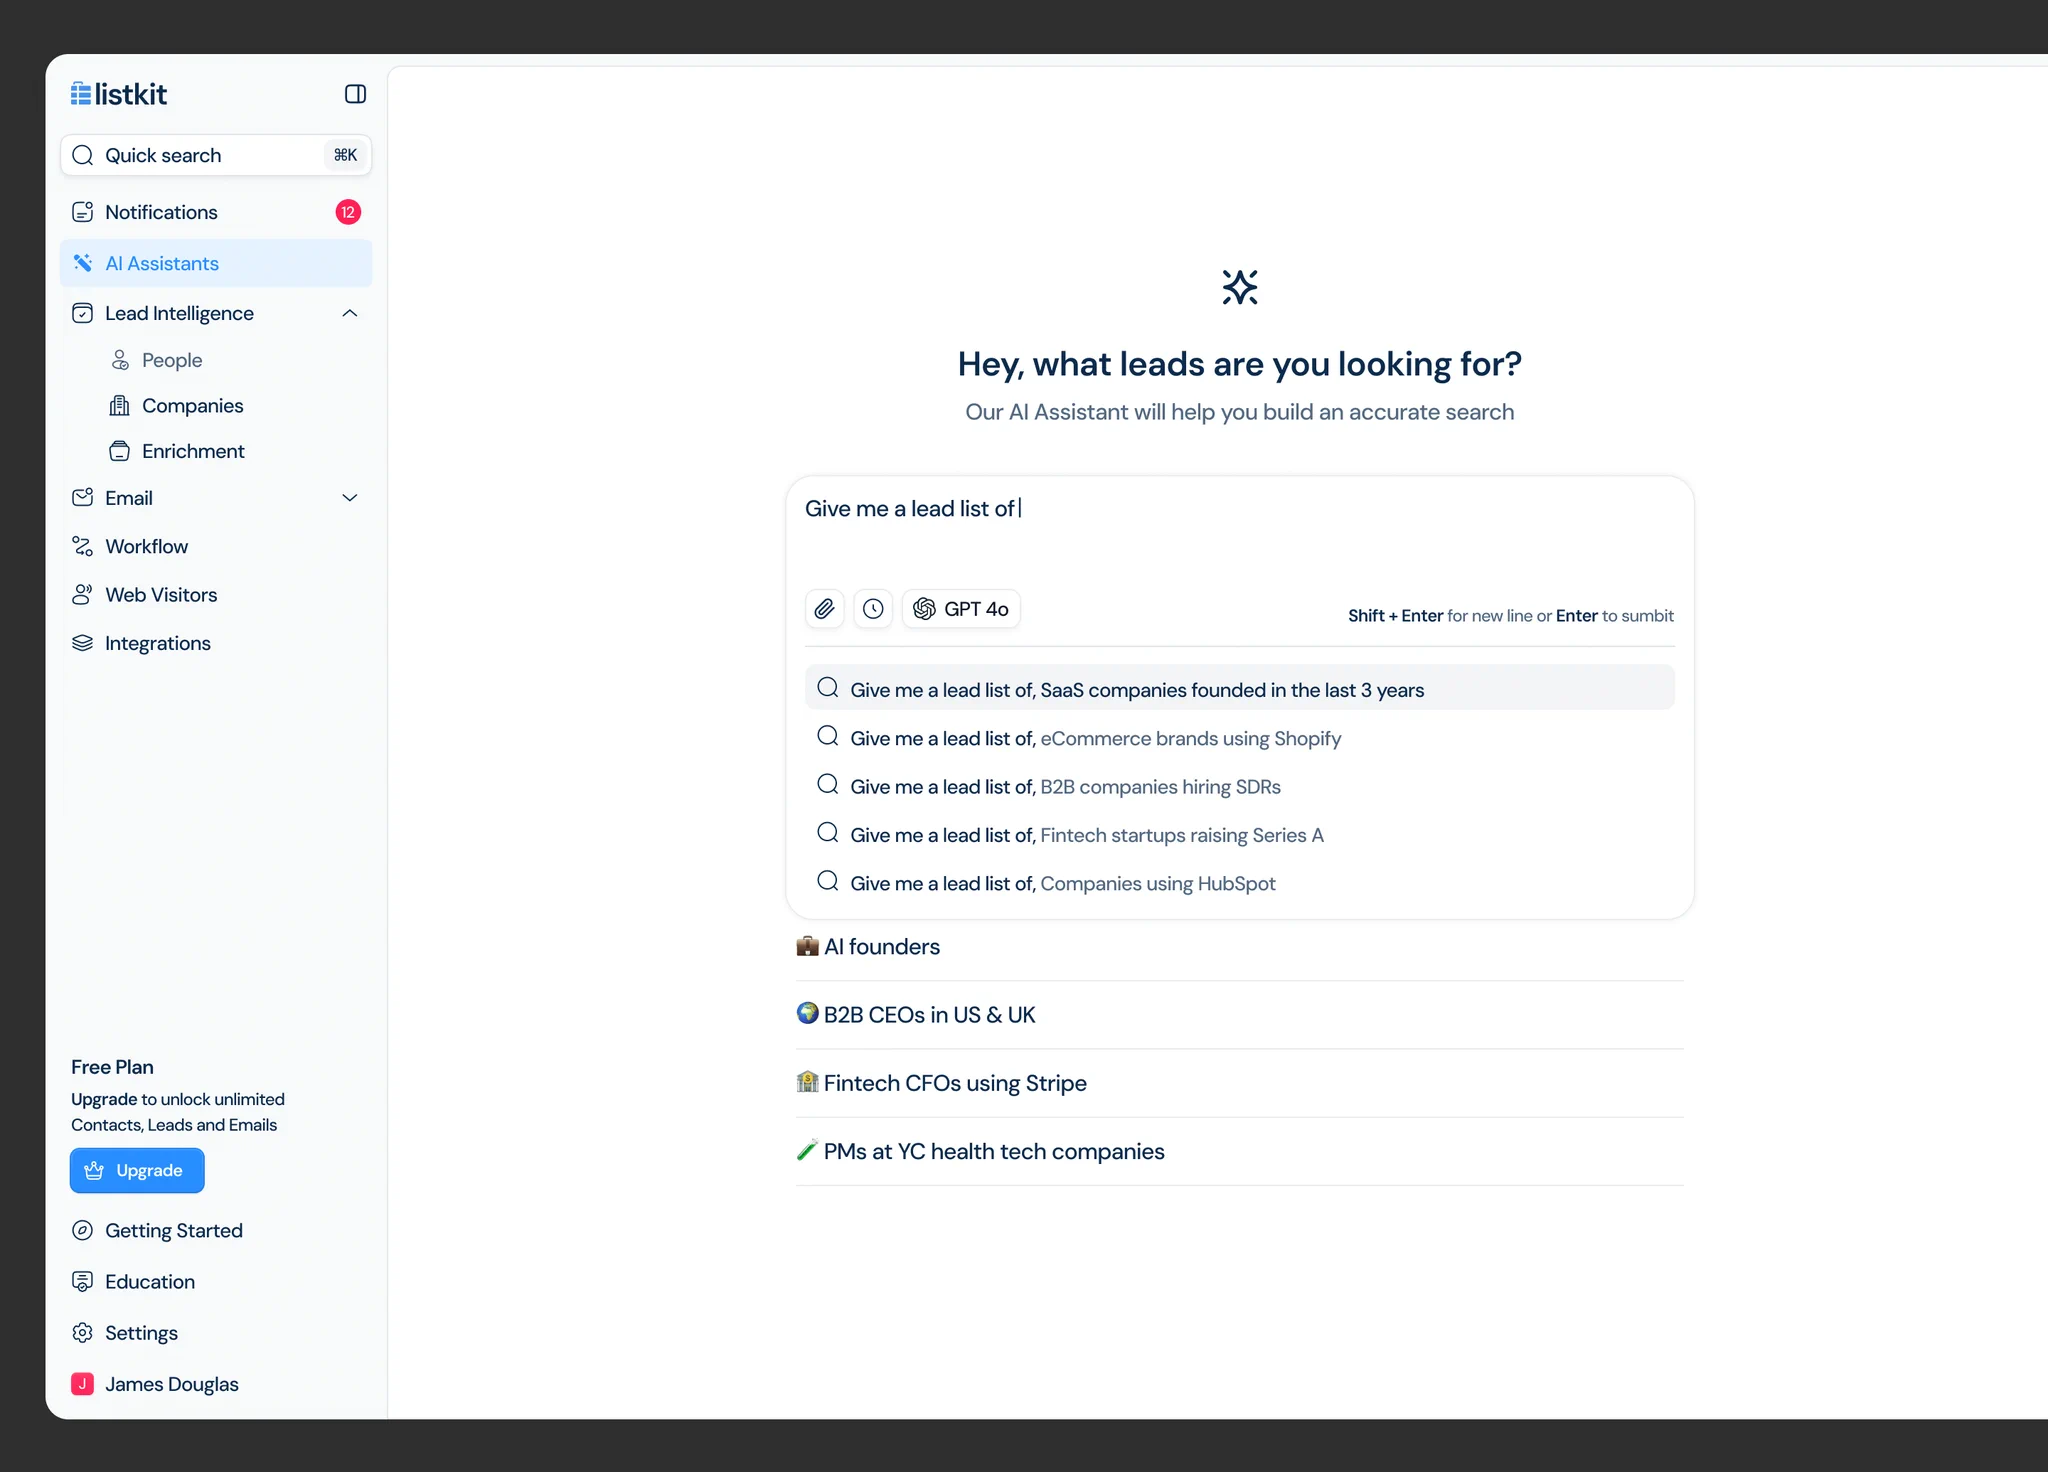Screen dimensions: 2048x1472
Task: Pick the B2B companies hiring SDRs suggestion
Action: (1240, 786)
